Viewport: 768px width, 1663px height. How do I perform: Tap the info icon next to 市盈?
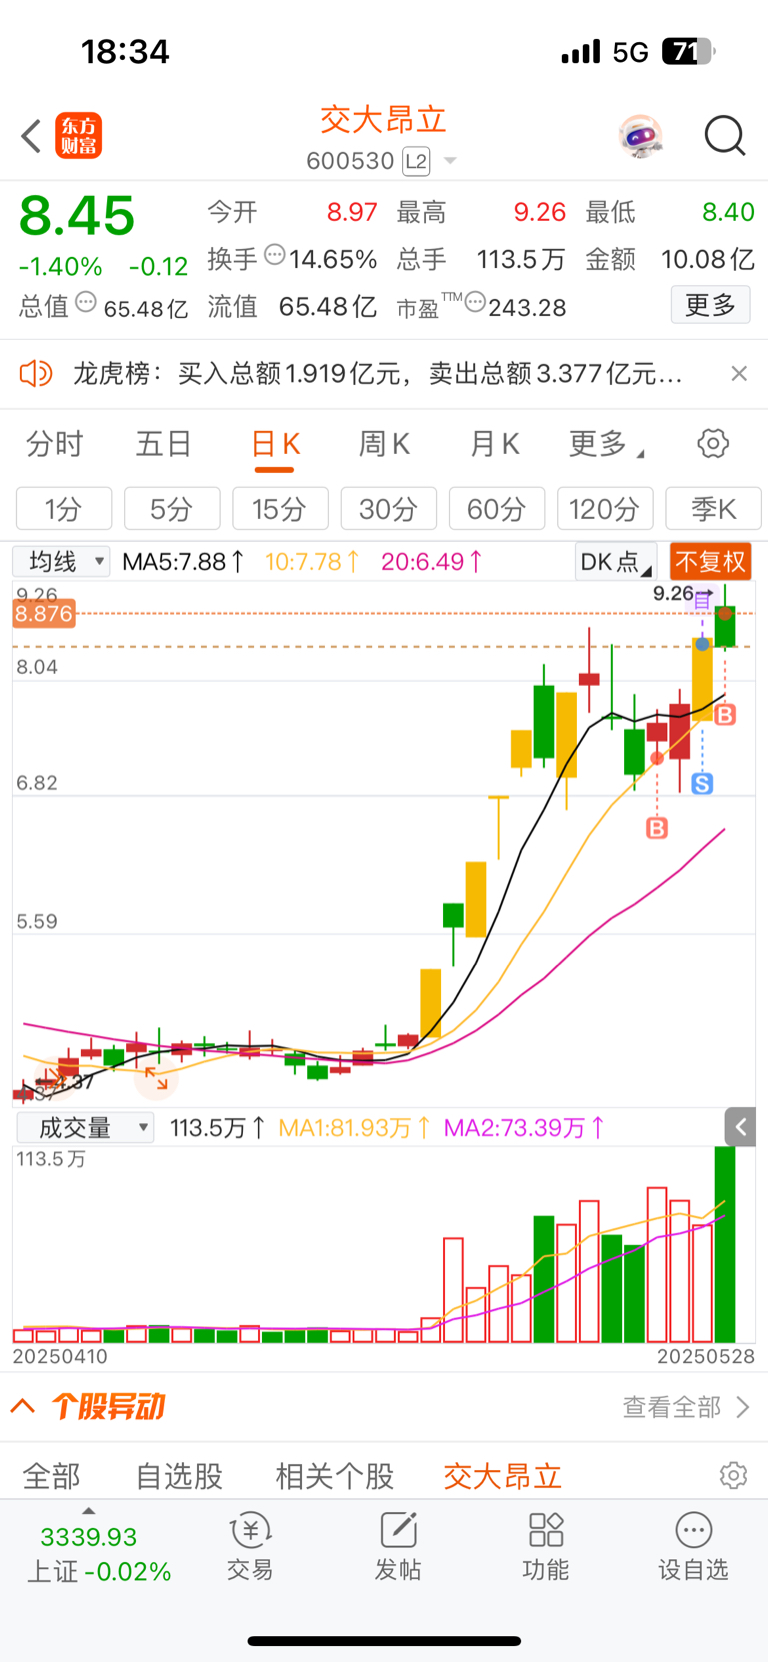tap(475, 302)
